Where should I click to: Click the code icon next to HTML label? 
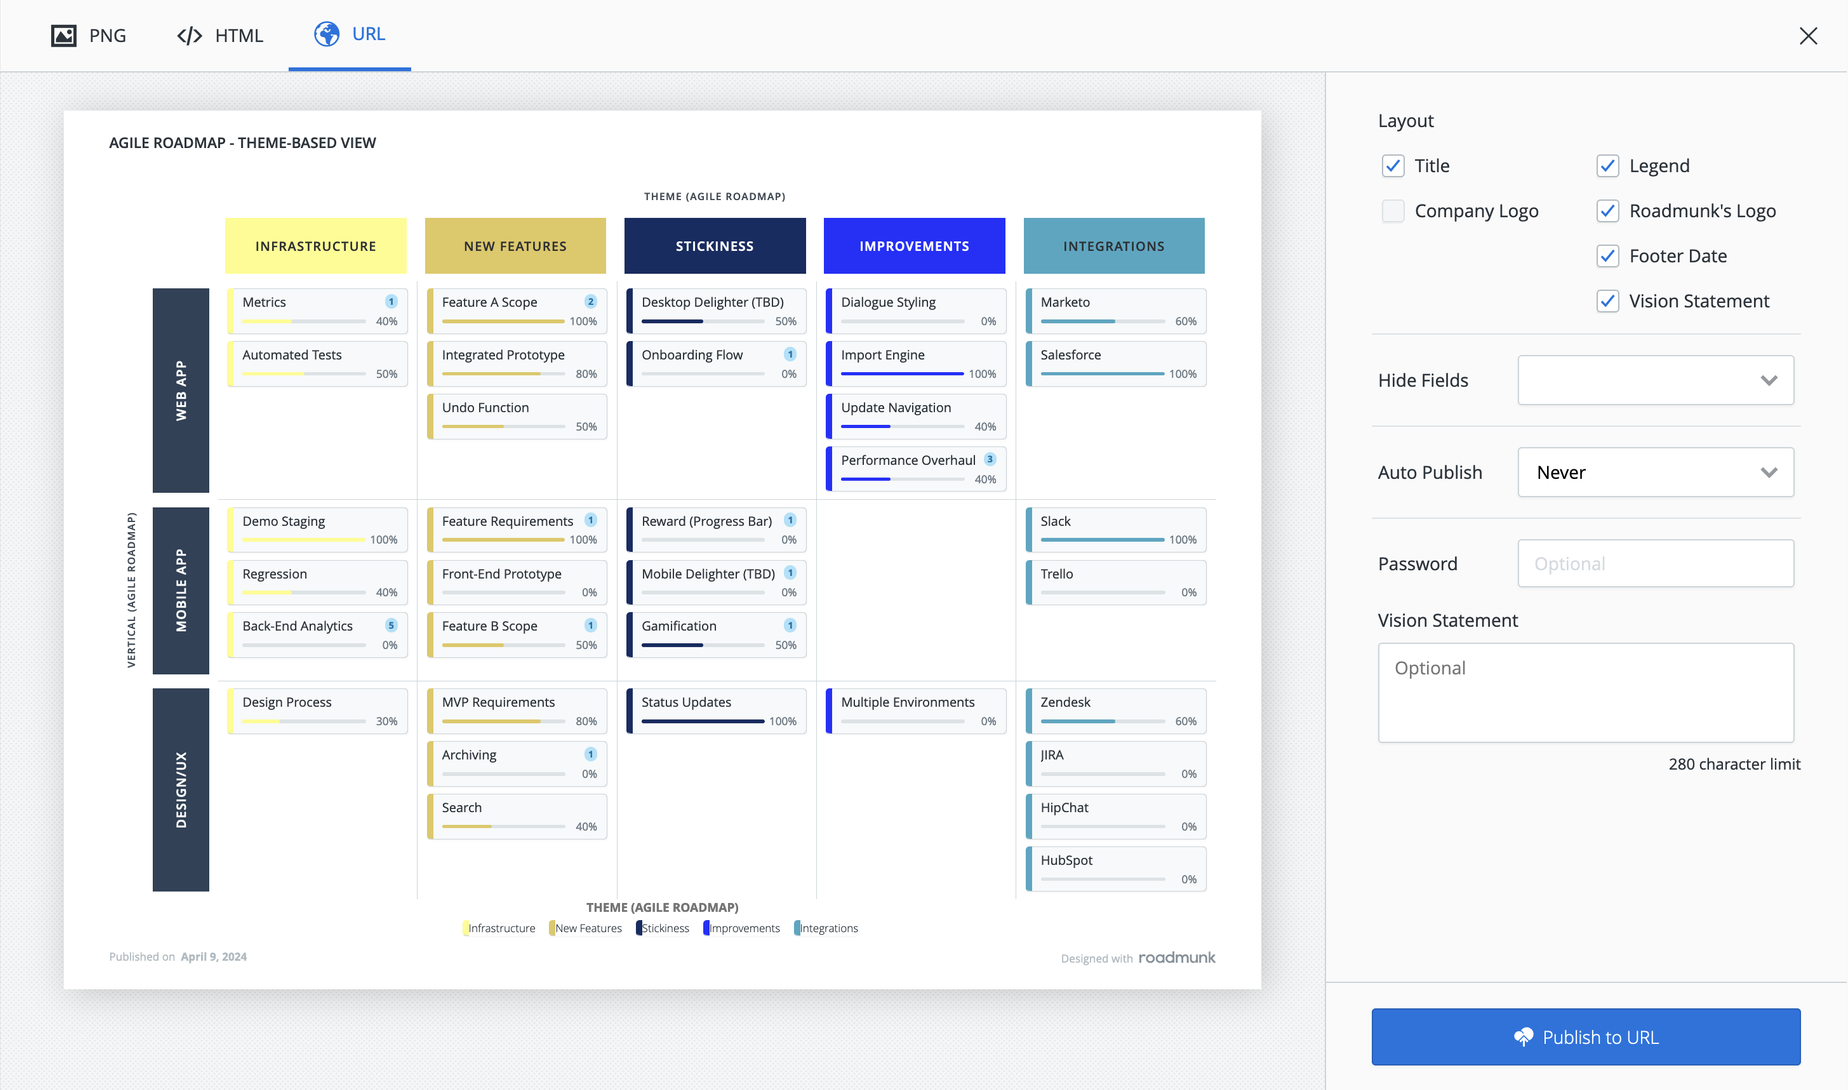pyautogui.click(x=189, y=35)
